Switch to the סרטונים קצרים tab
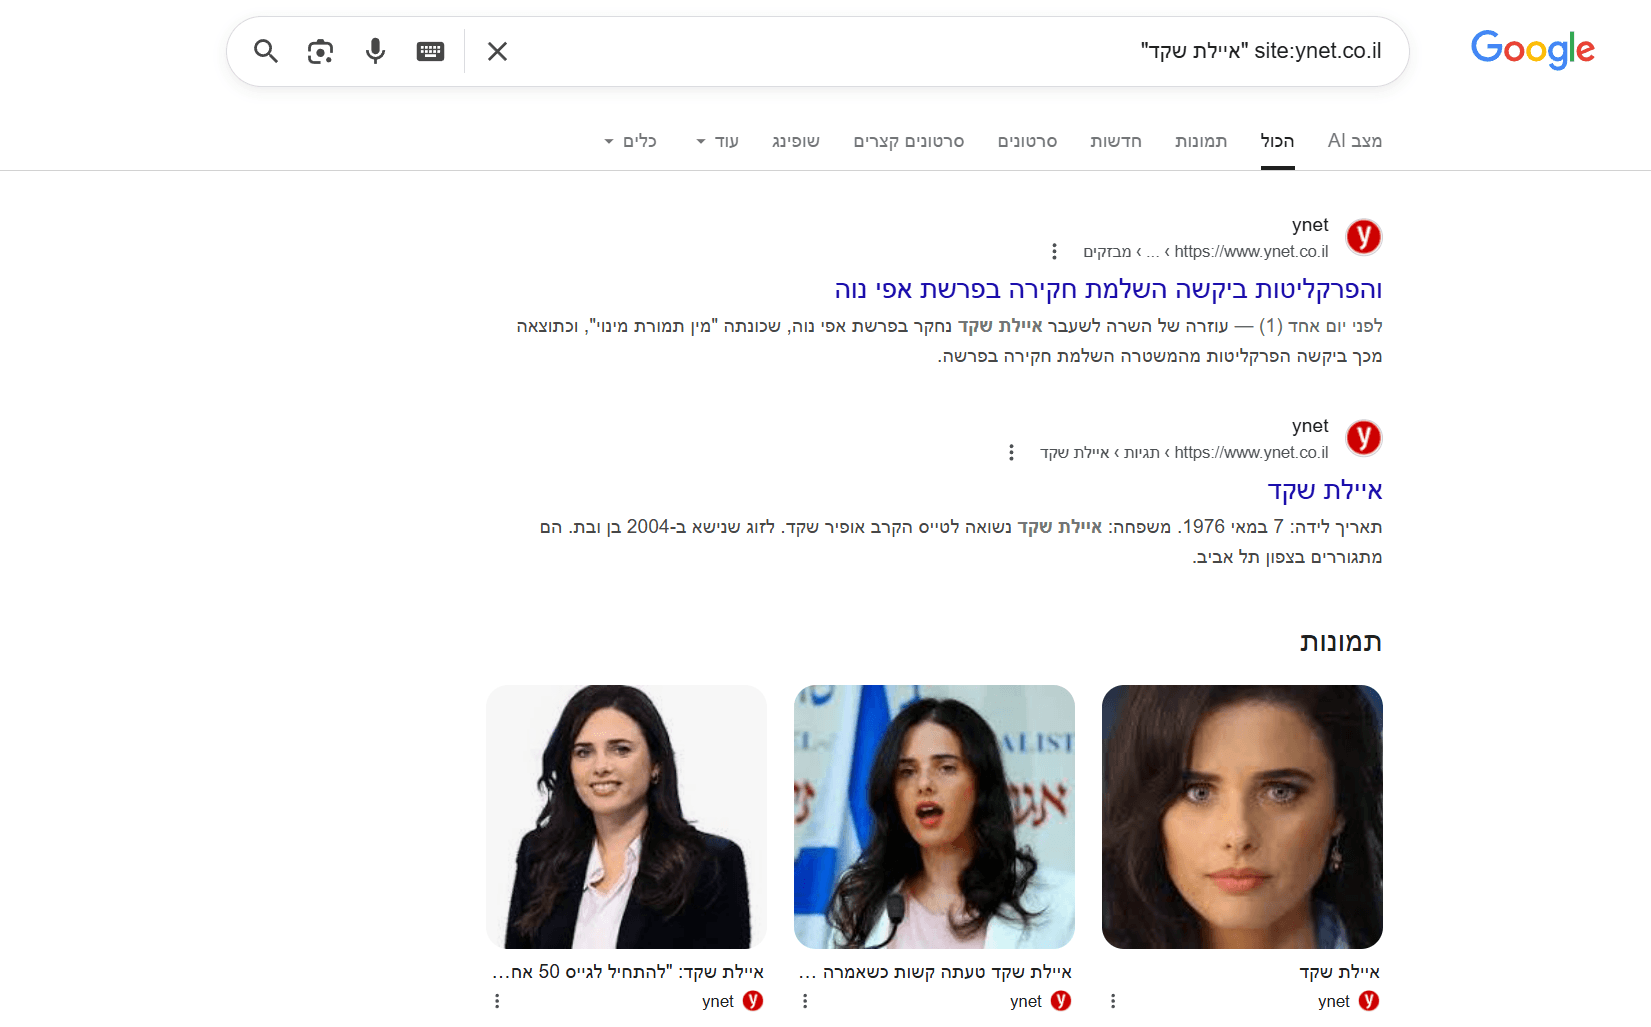This screenshot has height=1027, width=1651. pyautogui.click(x=909, y=141)
